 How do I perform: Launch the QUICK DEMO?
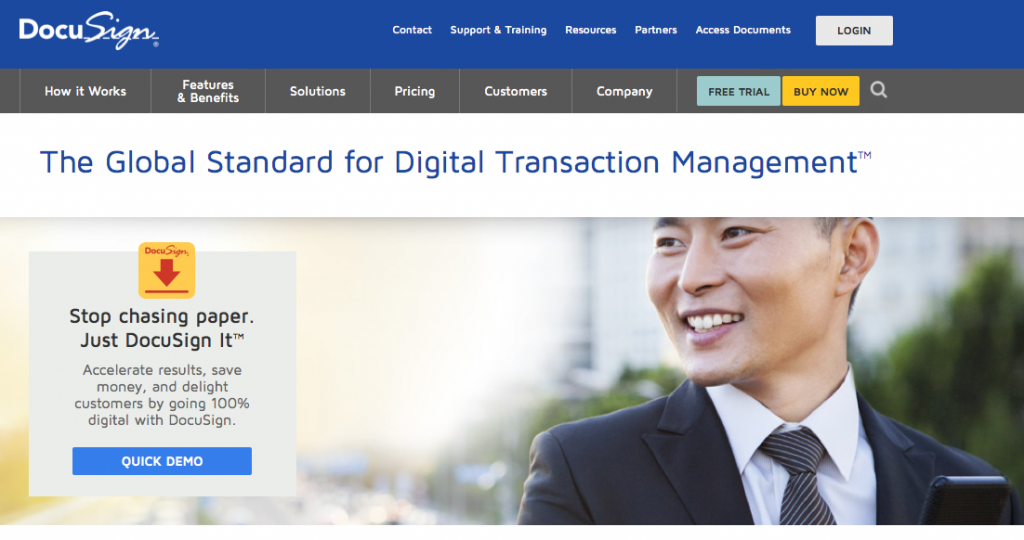tap(162, 461)
